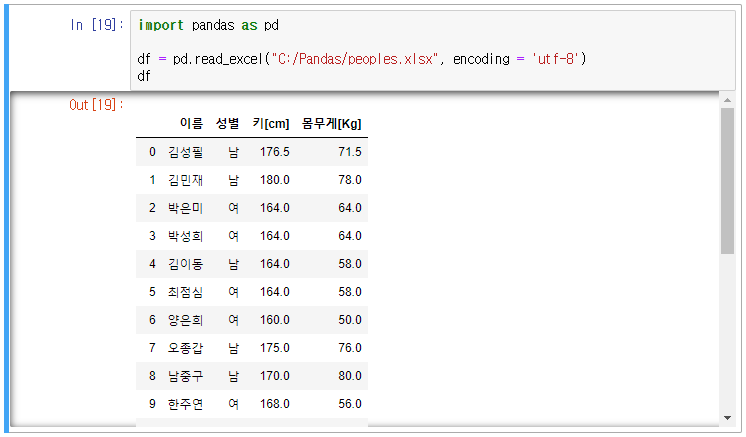Click the height value 170.0

coord(275,376)
